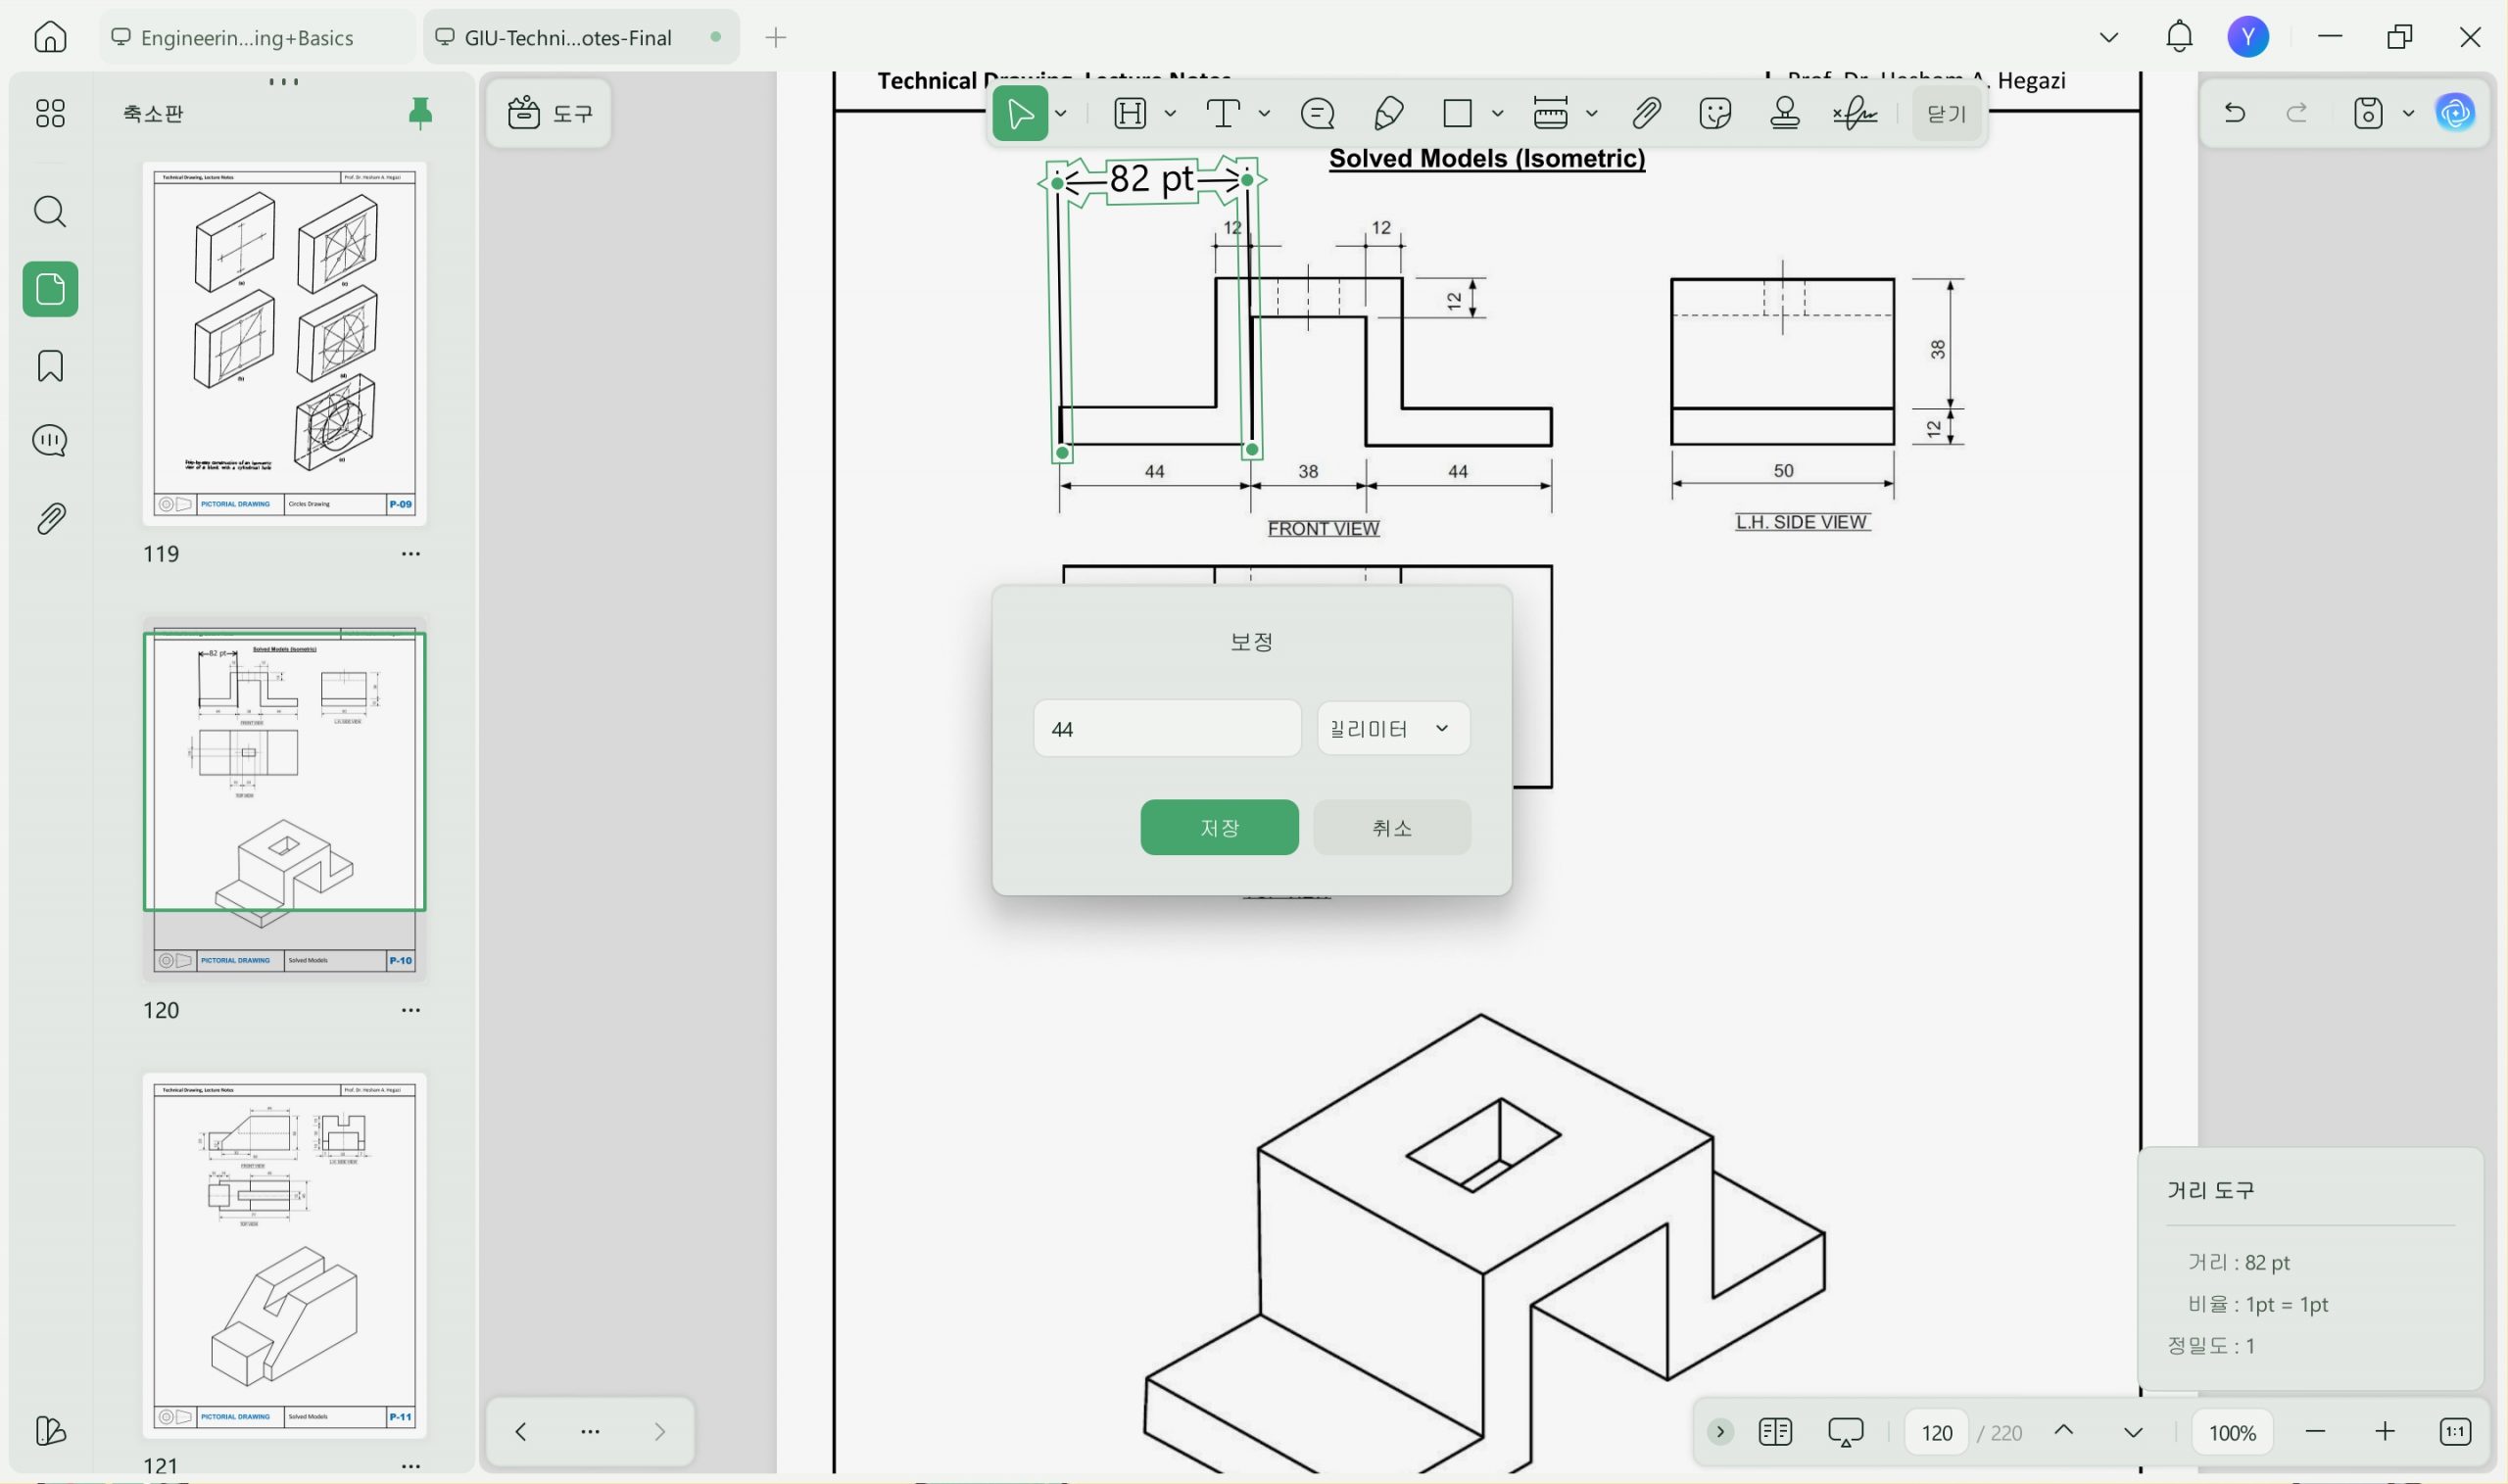Go to the next page
2508x1484 pixels.
(x=2133, y=1431)
